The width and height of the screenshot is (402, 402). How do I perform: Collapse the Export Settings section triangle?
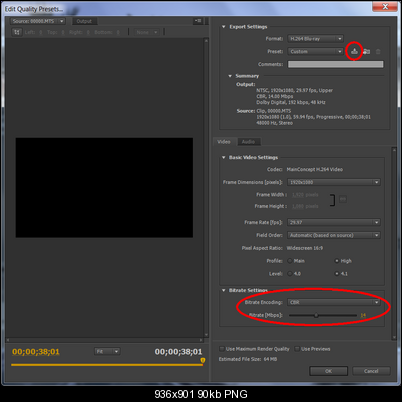tap(224, 27)
